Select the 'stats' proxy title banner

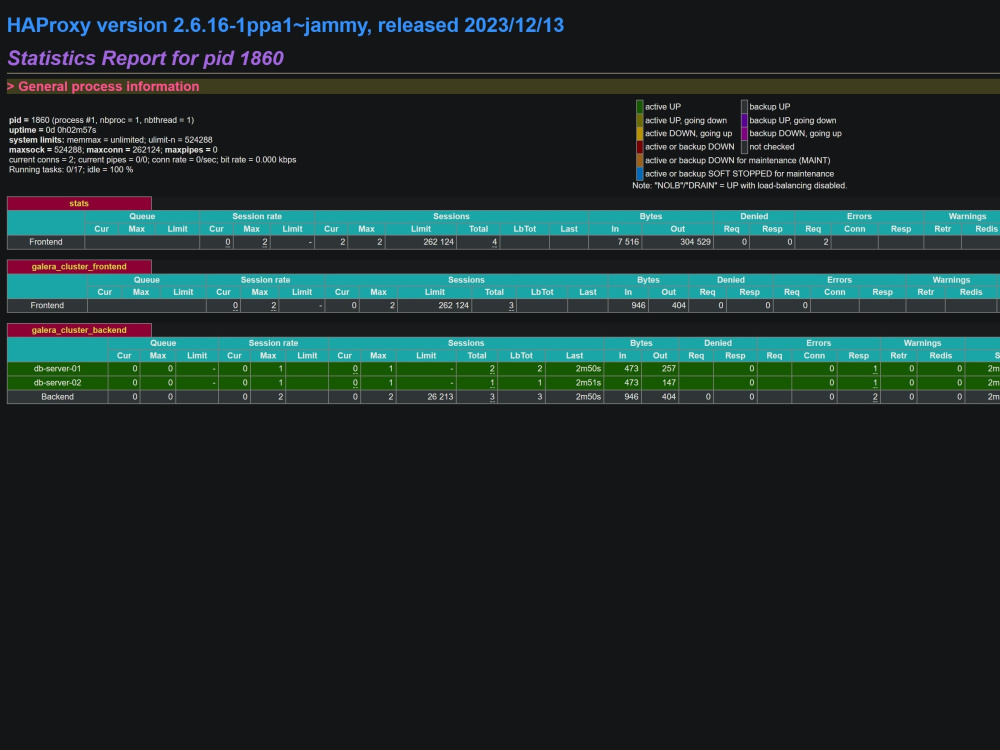click(79, 203)
